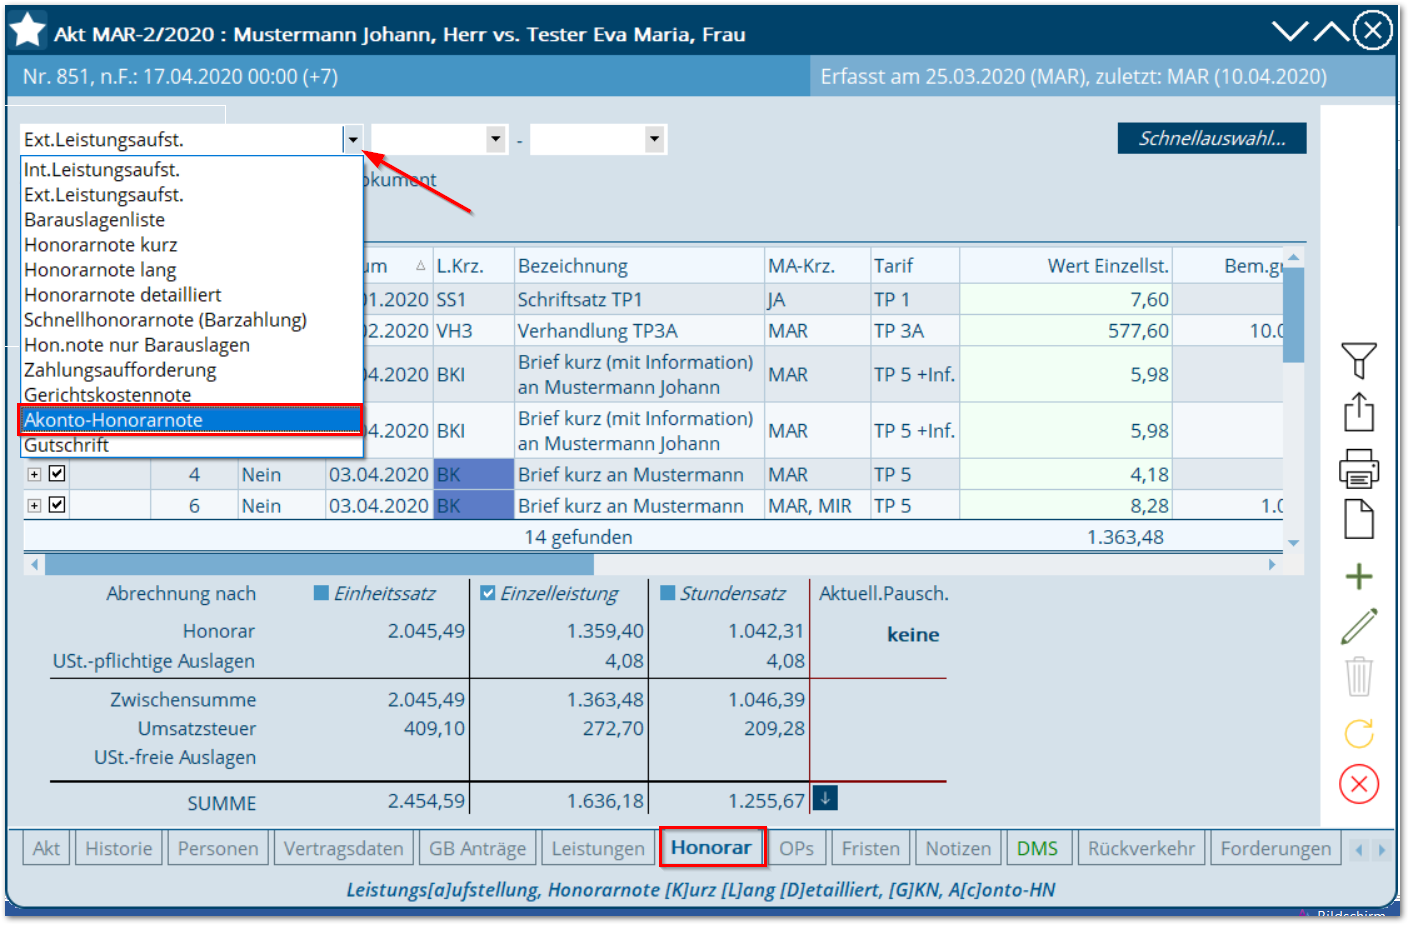Click the up chevron in title bar

[1331, 31]
